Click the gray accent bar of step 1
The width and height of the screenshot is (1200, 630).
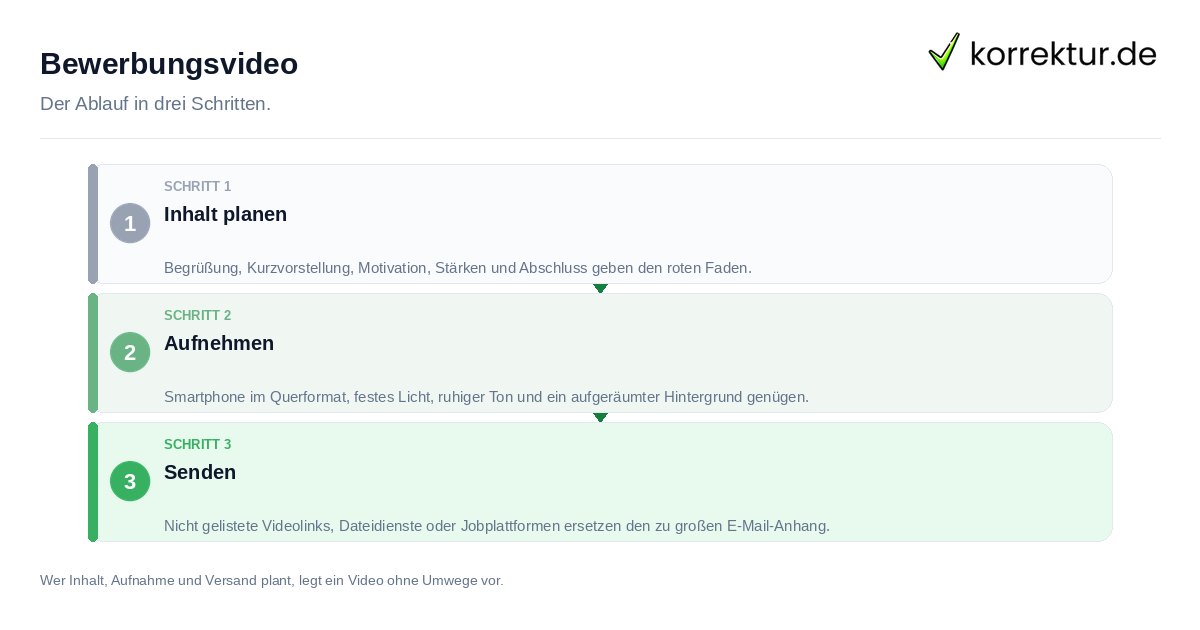tap(93, 224)
